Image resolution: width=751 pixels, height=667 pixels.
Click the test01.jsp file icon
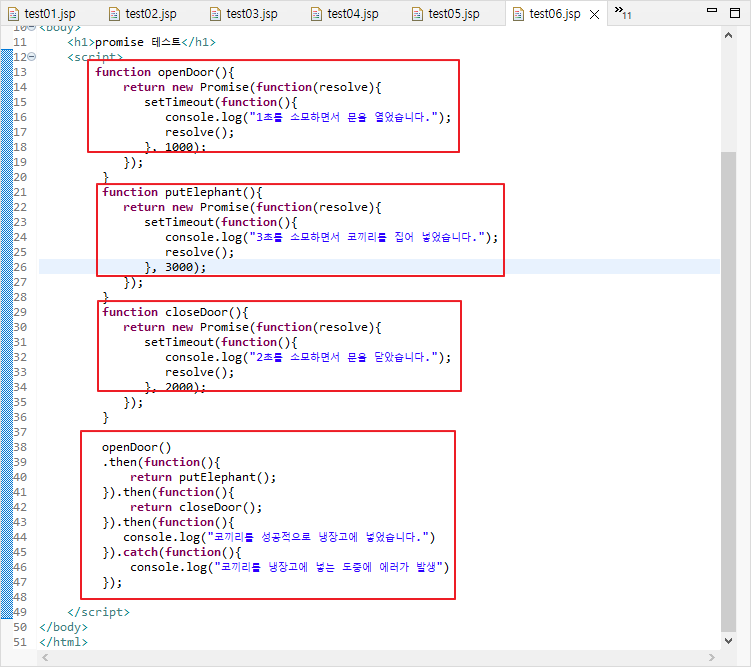(13, 14)
